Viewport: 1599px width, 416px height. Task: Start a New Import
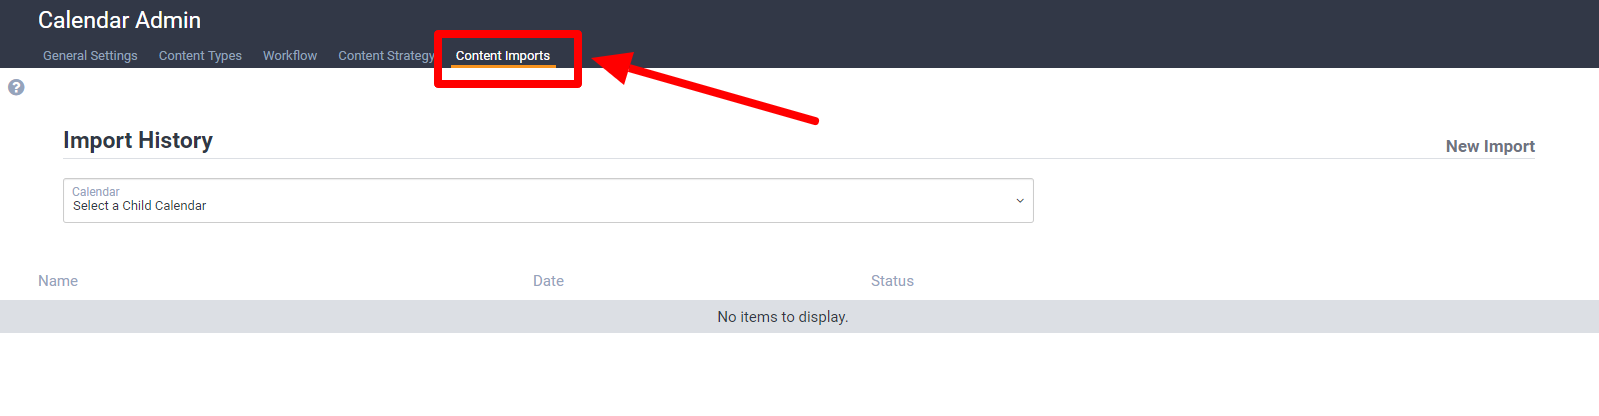tap(1490, 146)
